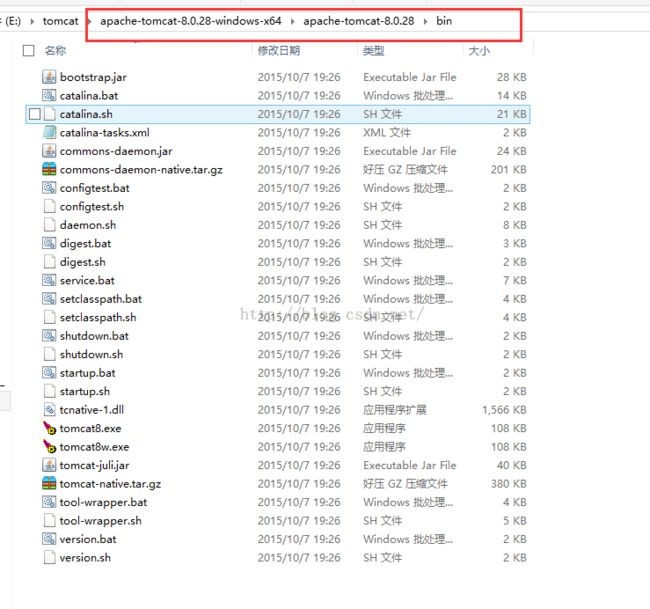The height and width of the screenshot is (609, 650).
Task: Tick the select-all checkbox beside 名称
Action: coord(29,51)
